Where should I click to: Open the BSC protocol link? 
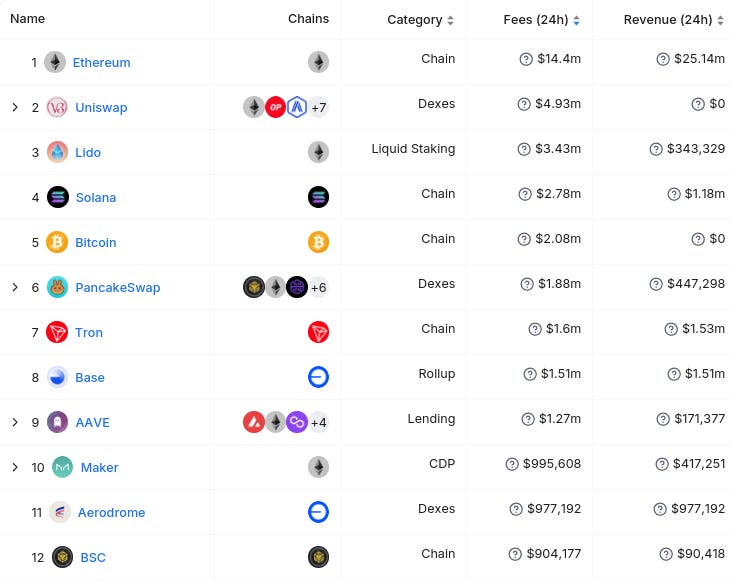93,557
